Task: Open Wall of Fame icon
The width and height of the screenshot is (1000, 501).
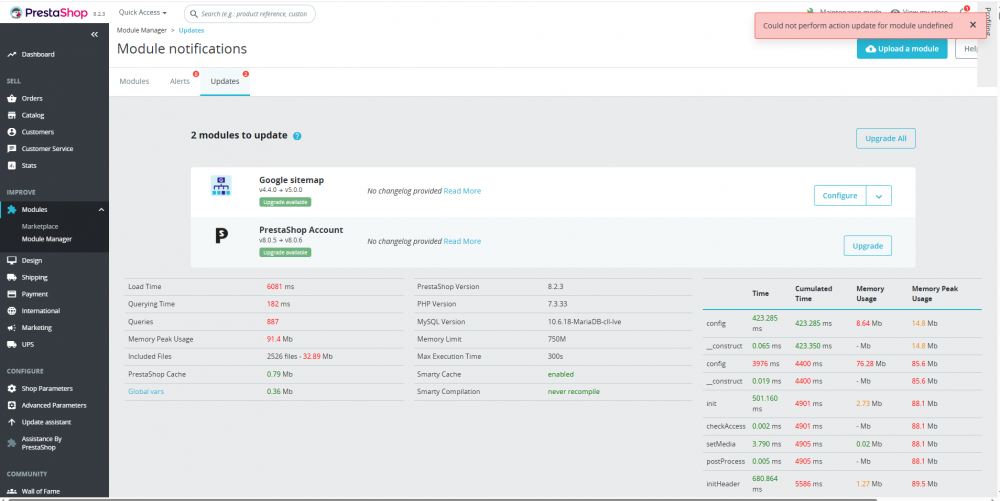Action: (11, 491)
